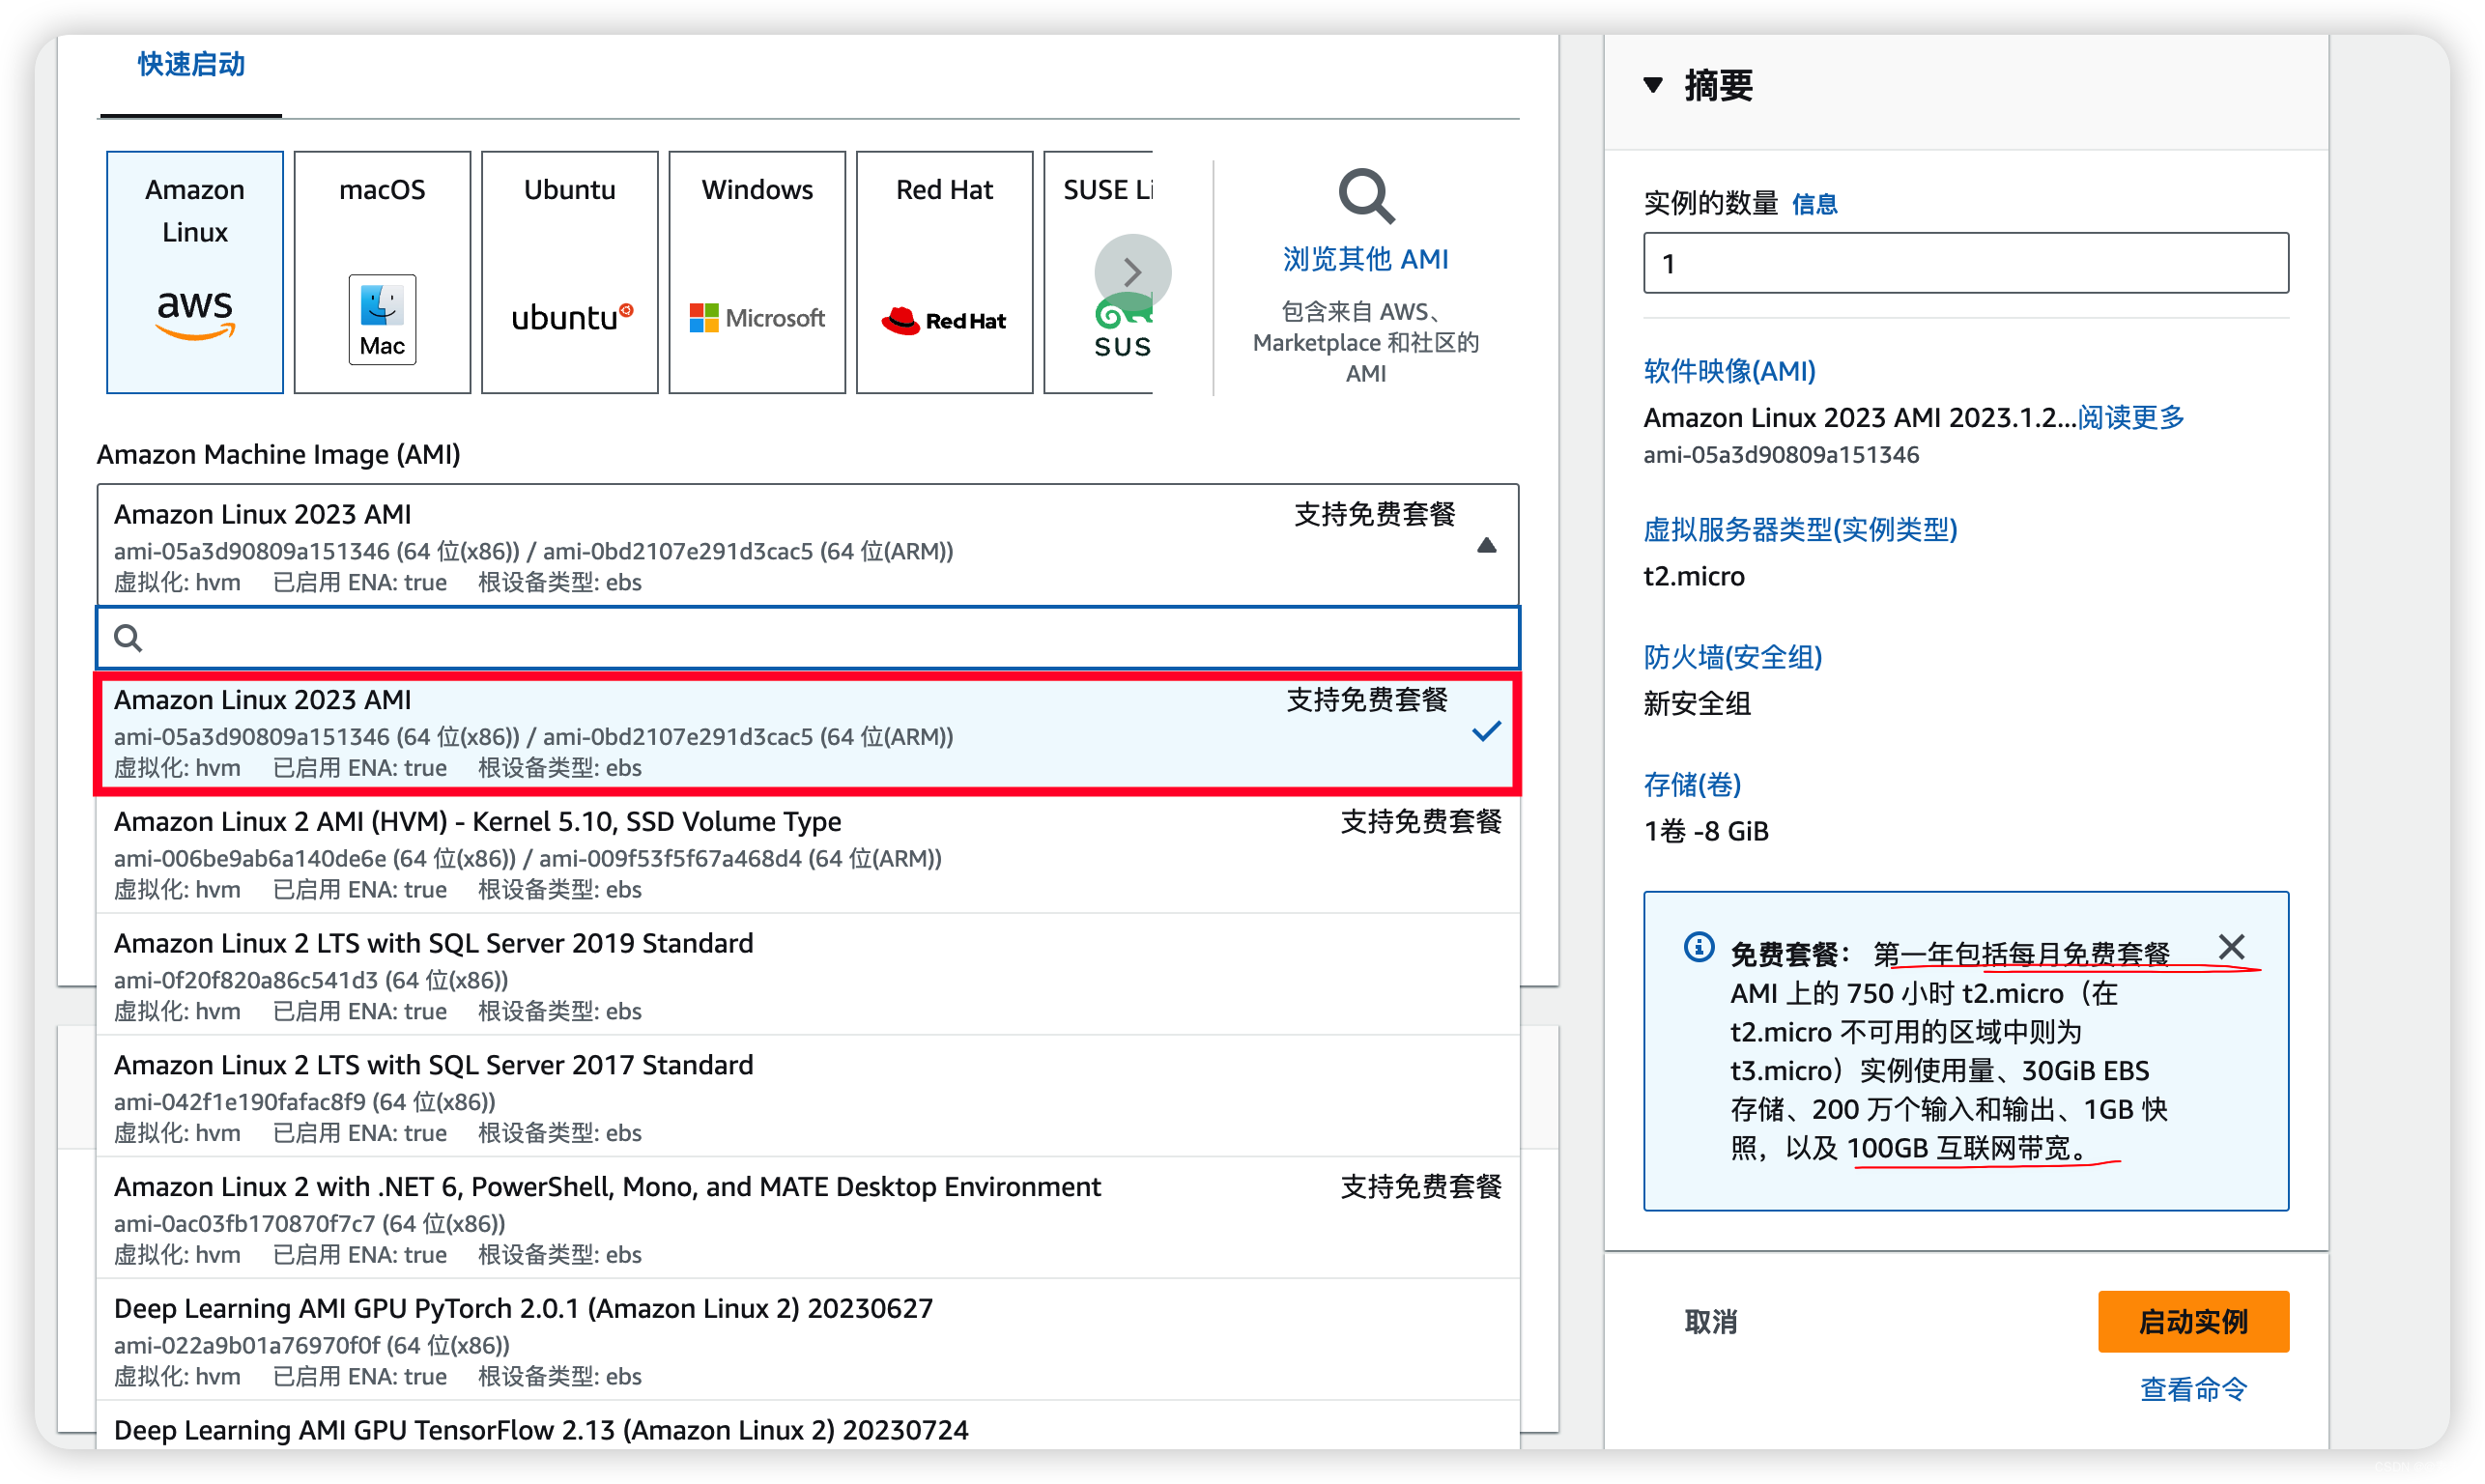The image size is (2485, 1484).
Task: Pick the Ubuntu OS tile
Action: click(569, 271)
